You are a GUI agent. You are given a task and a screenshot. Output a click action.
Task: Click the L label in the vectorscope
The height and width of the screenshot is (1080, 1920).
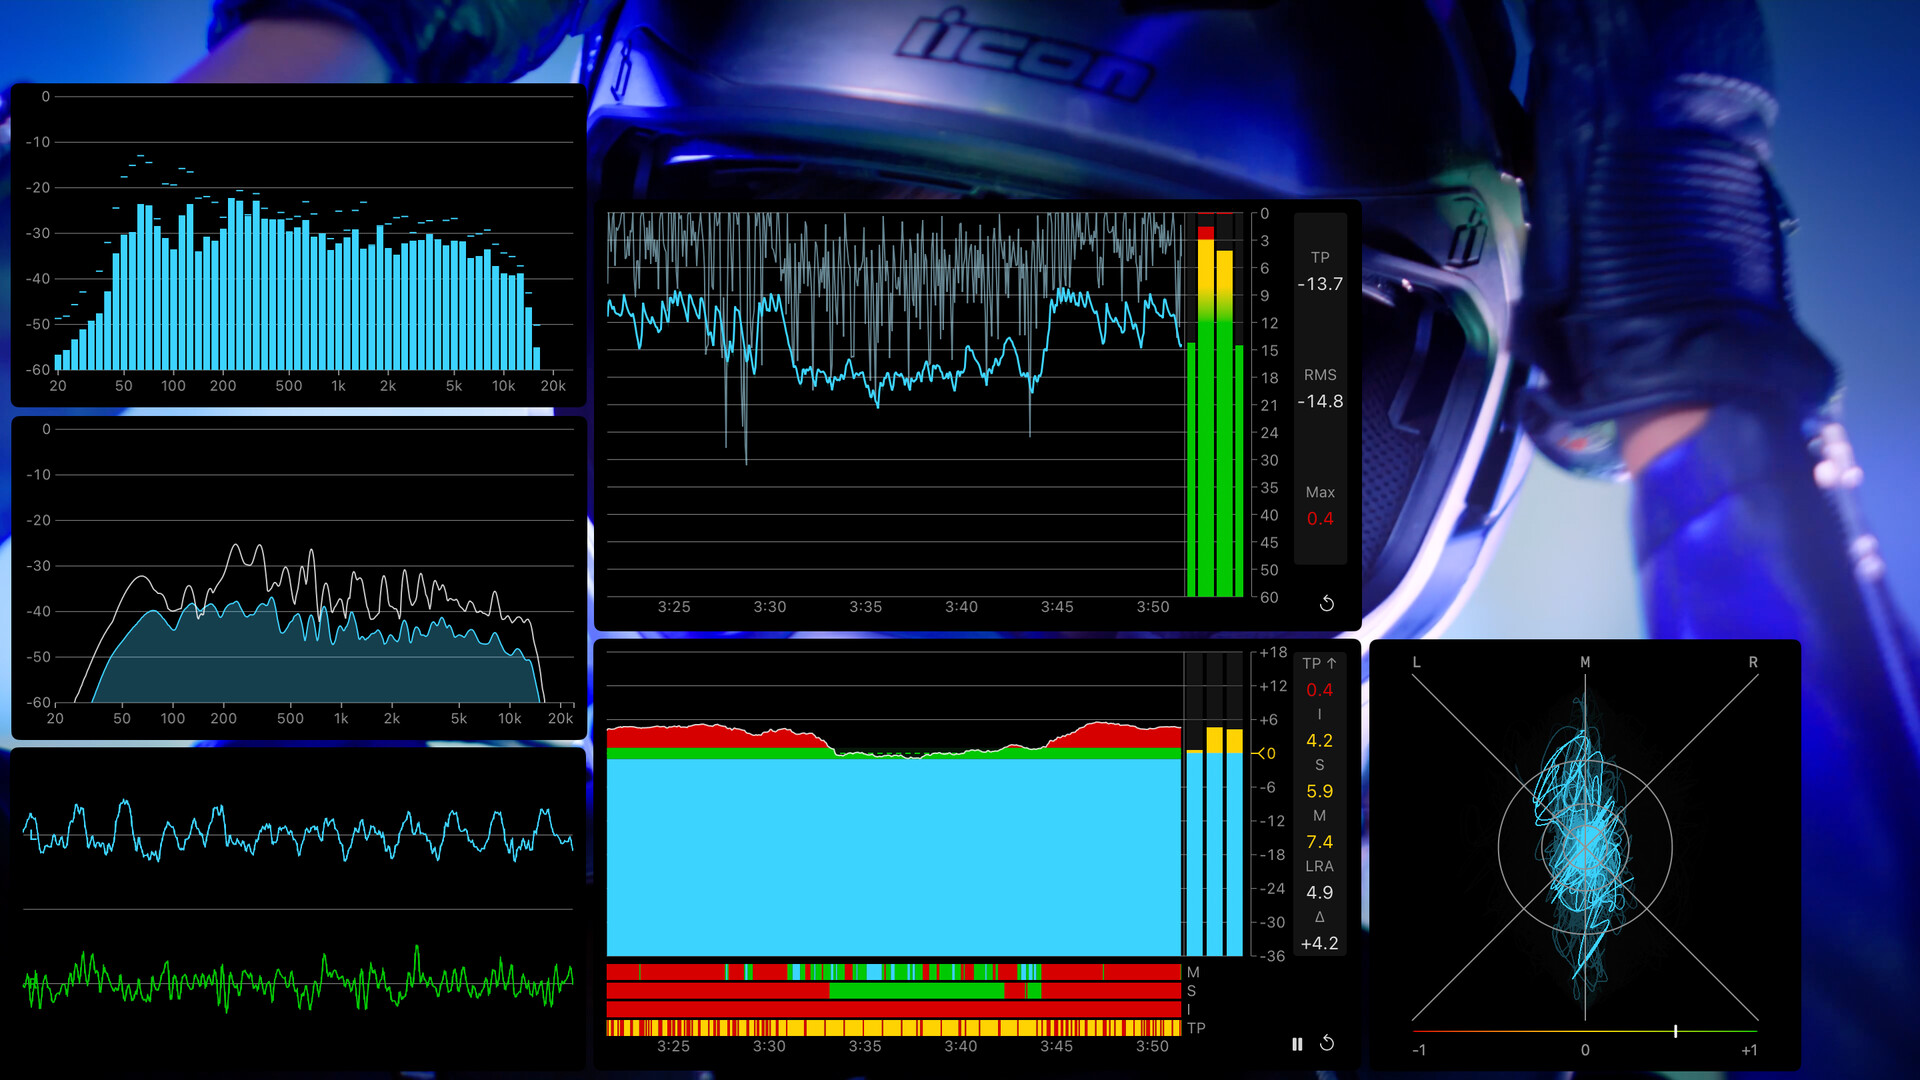coord(1416,662)
